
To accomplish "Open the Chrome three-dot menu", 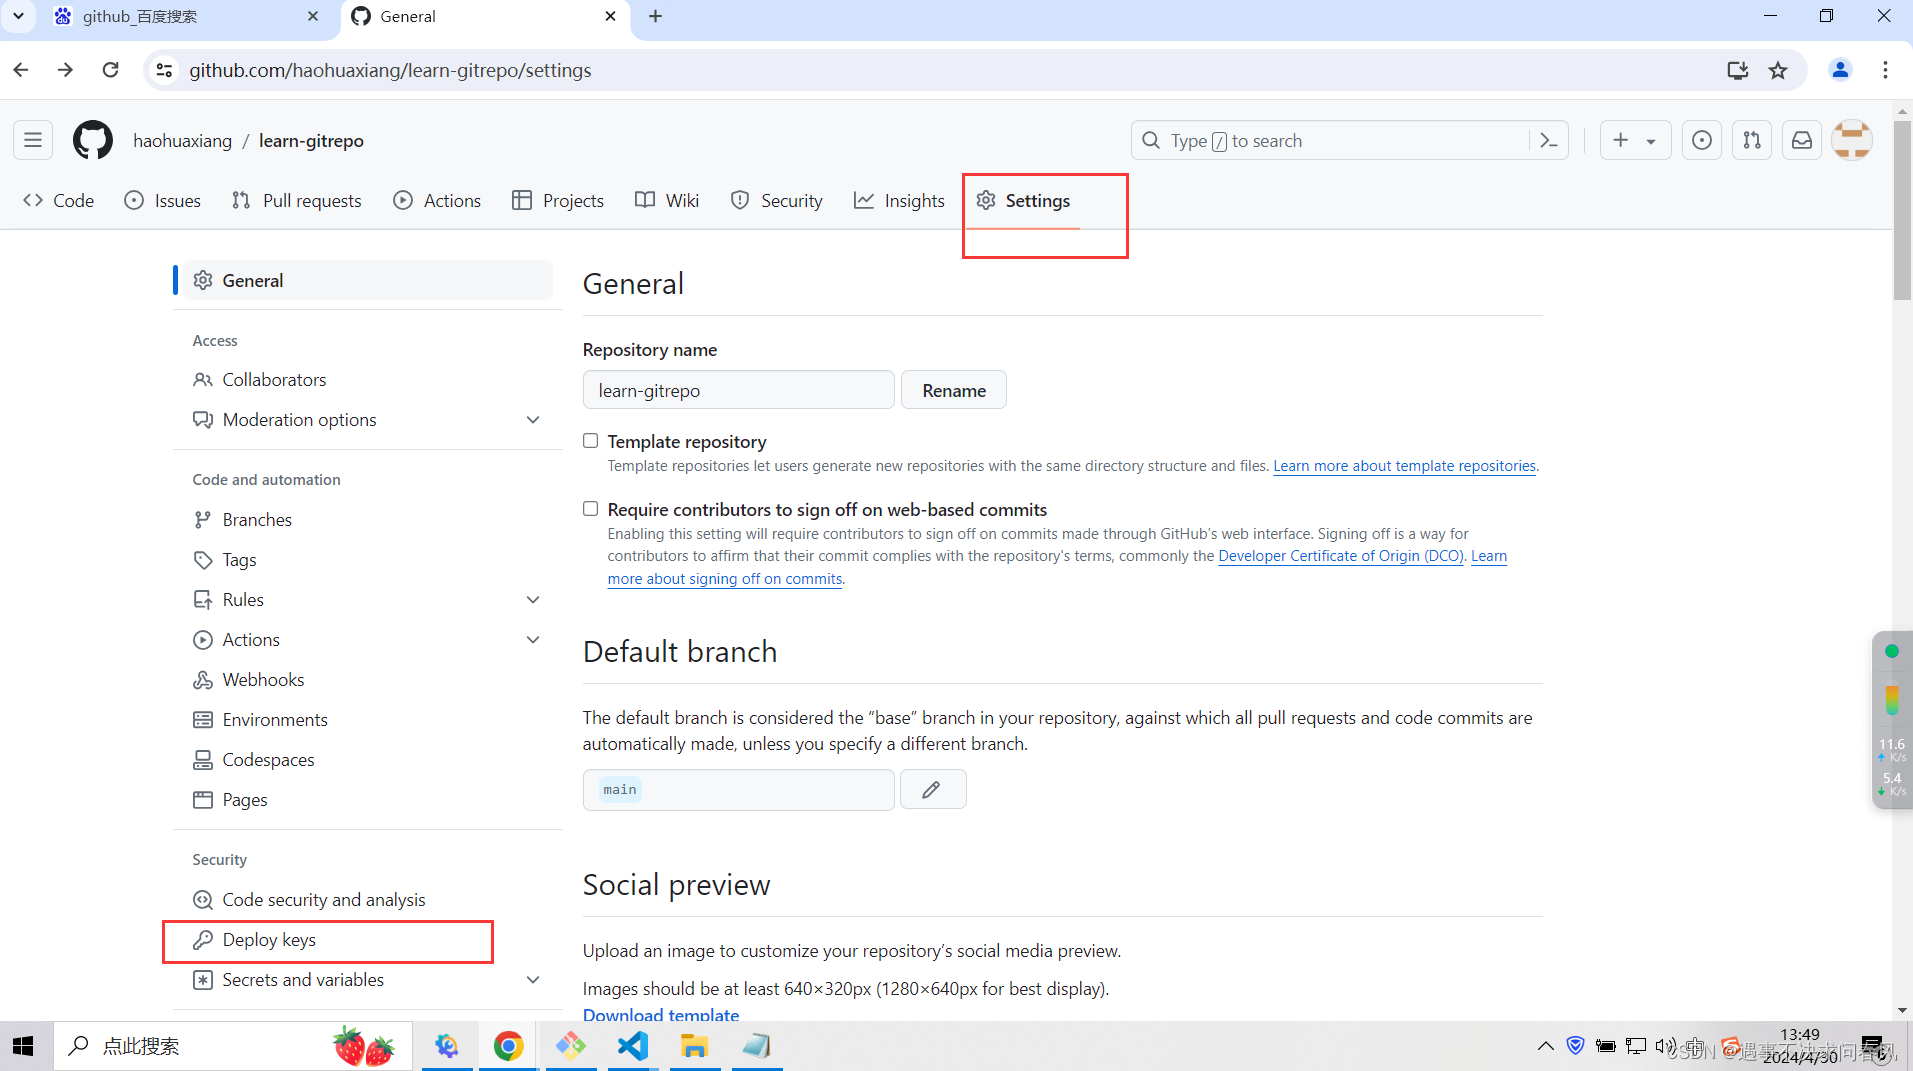I will tap(1885, 70).
